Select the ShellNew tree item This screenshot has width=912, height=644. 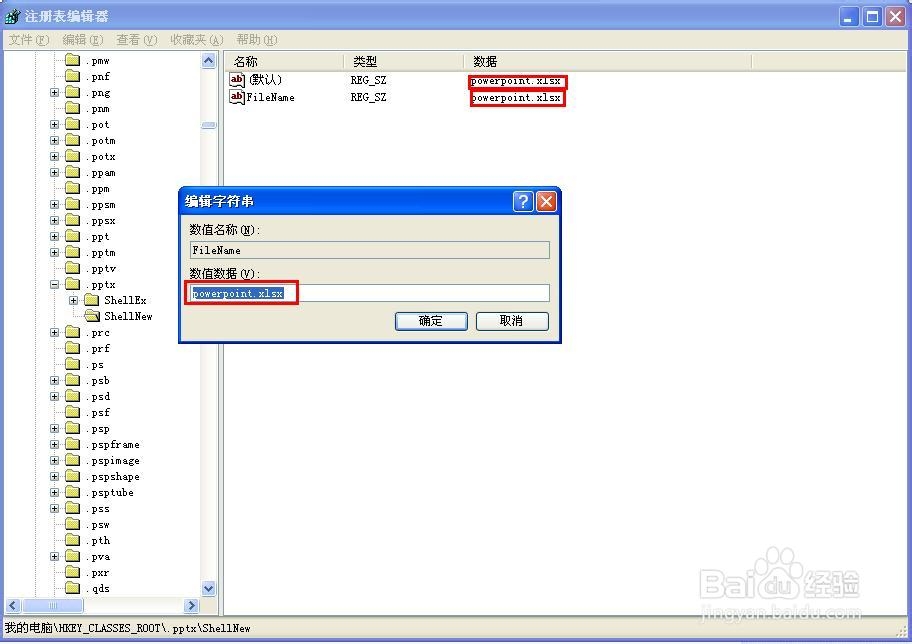pyautogui.click(x=130, y=316)
